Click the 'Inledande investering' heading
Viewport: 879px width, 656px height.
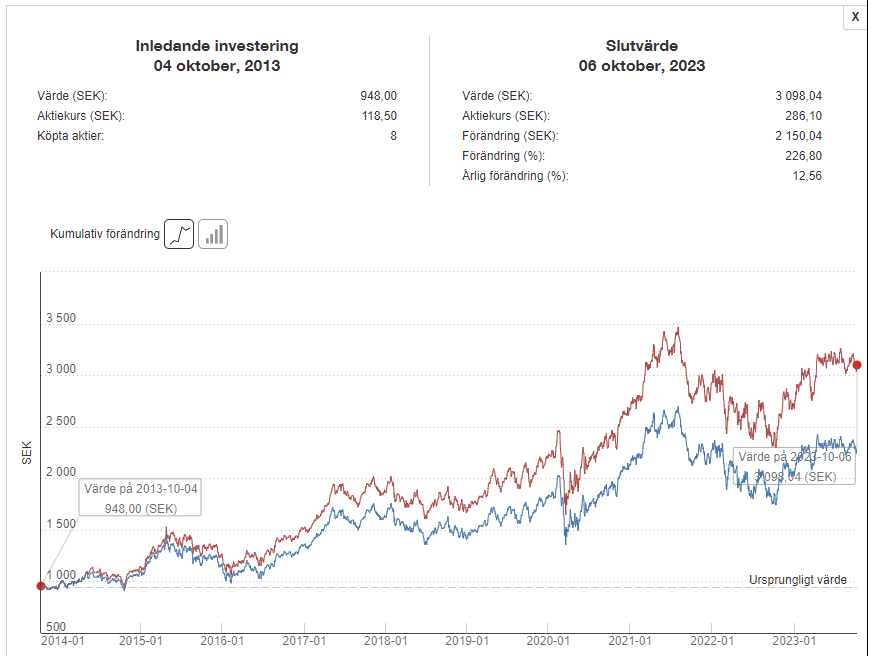217,46
